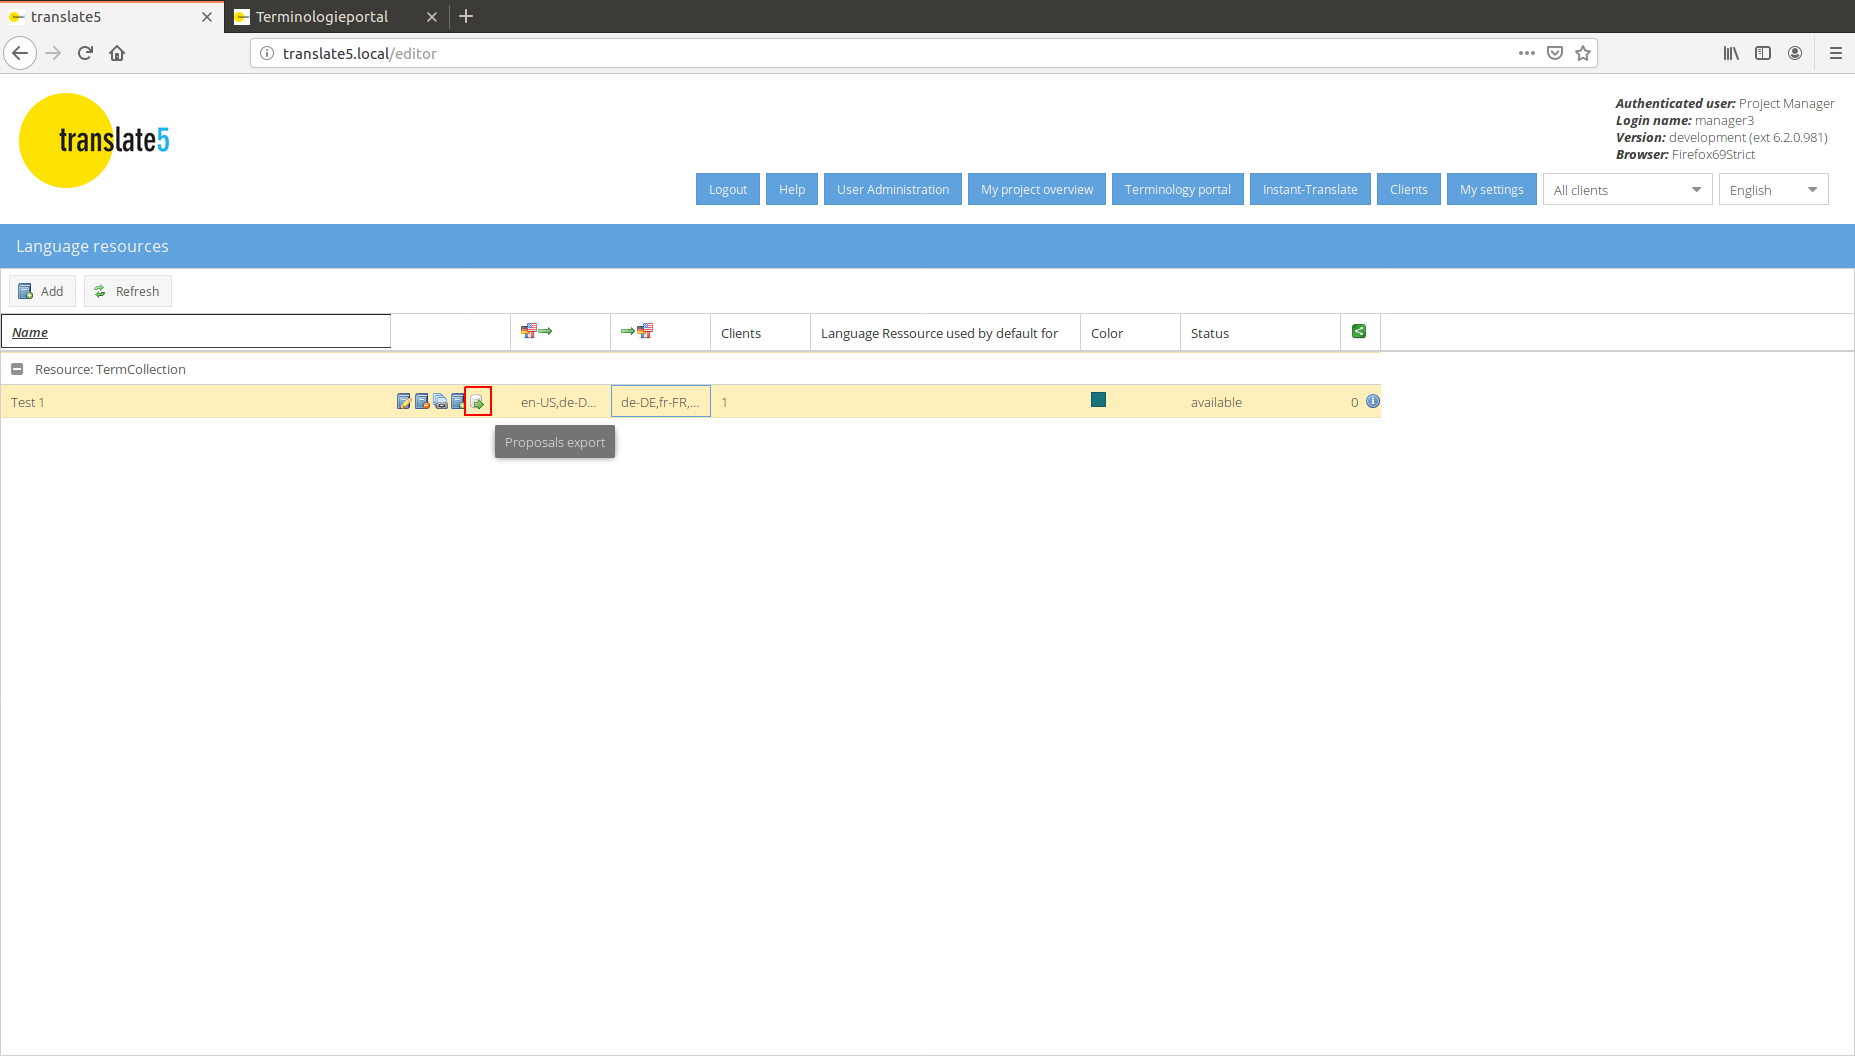Click the Proposals export icon for Test 1
The image size is (1855, 1056).
click(478, 402)
